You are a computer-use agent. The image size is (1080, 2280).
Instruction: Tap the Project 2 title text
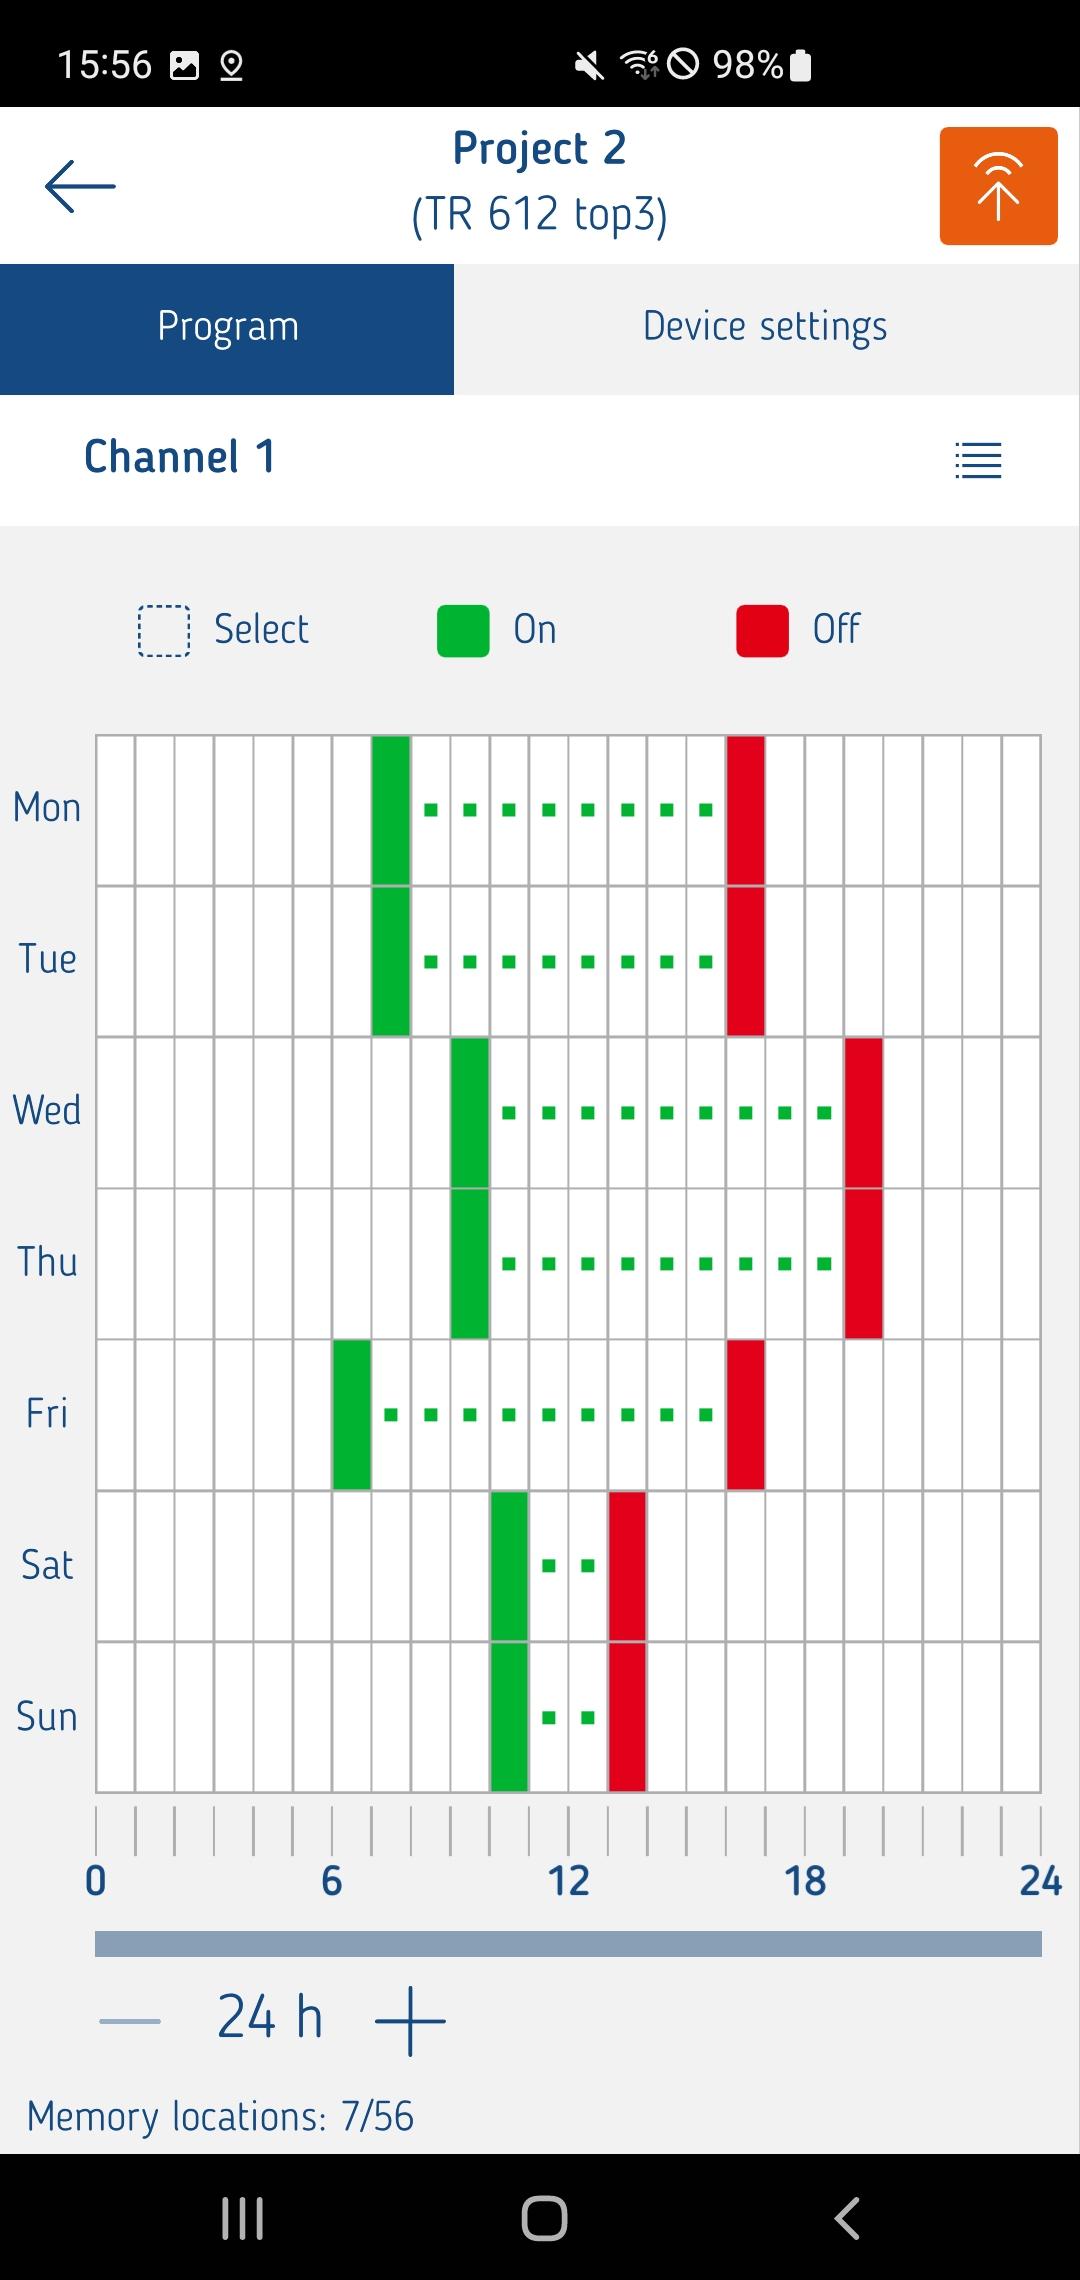(539, 149)
